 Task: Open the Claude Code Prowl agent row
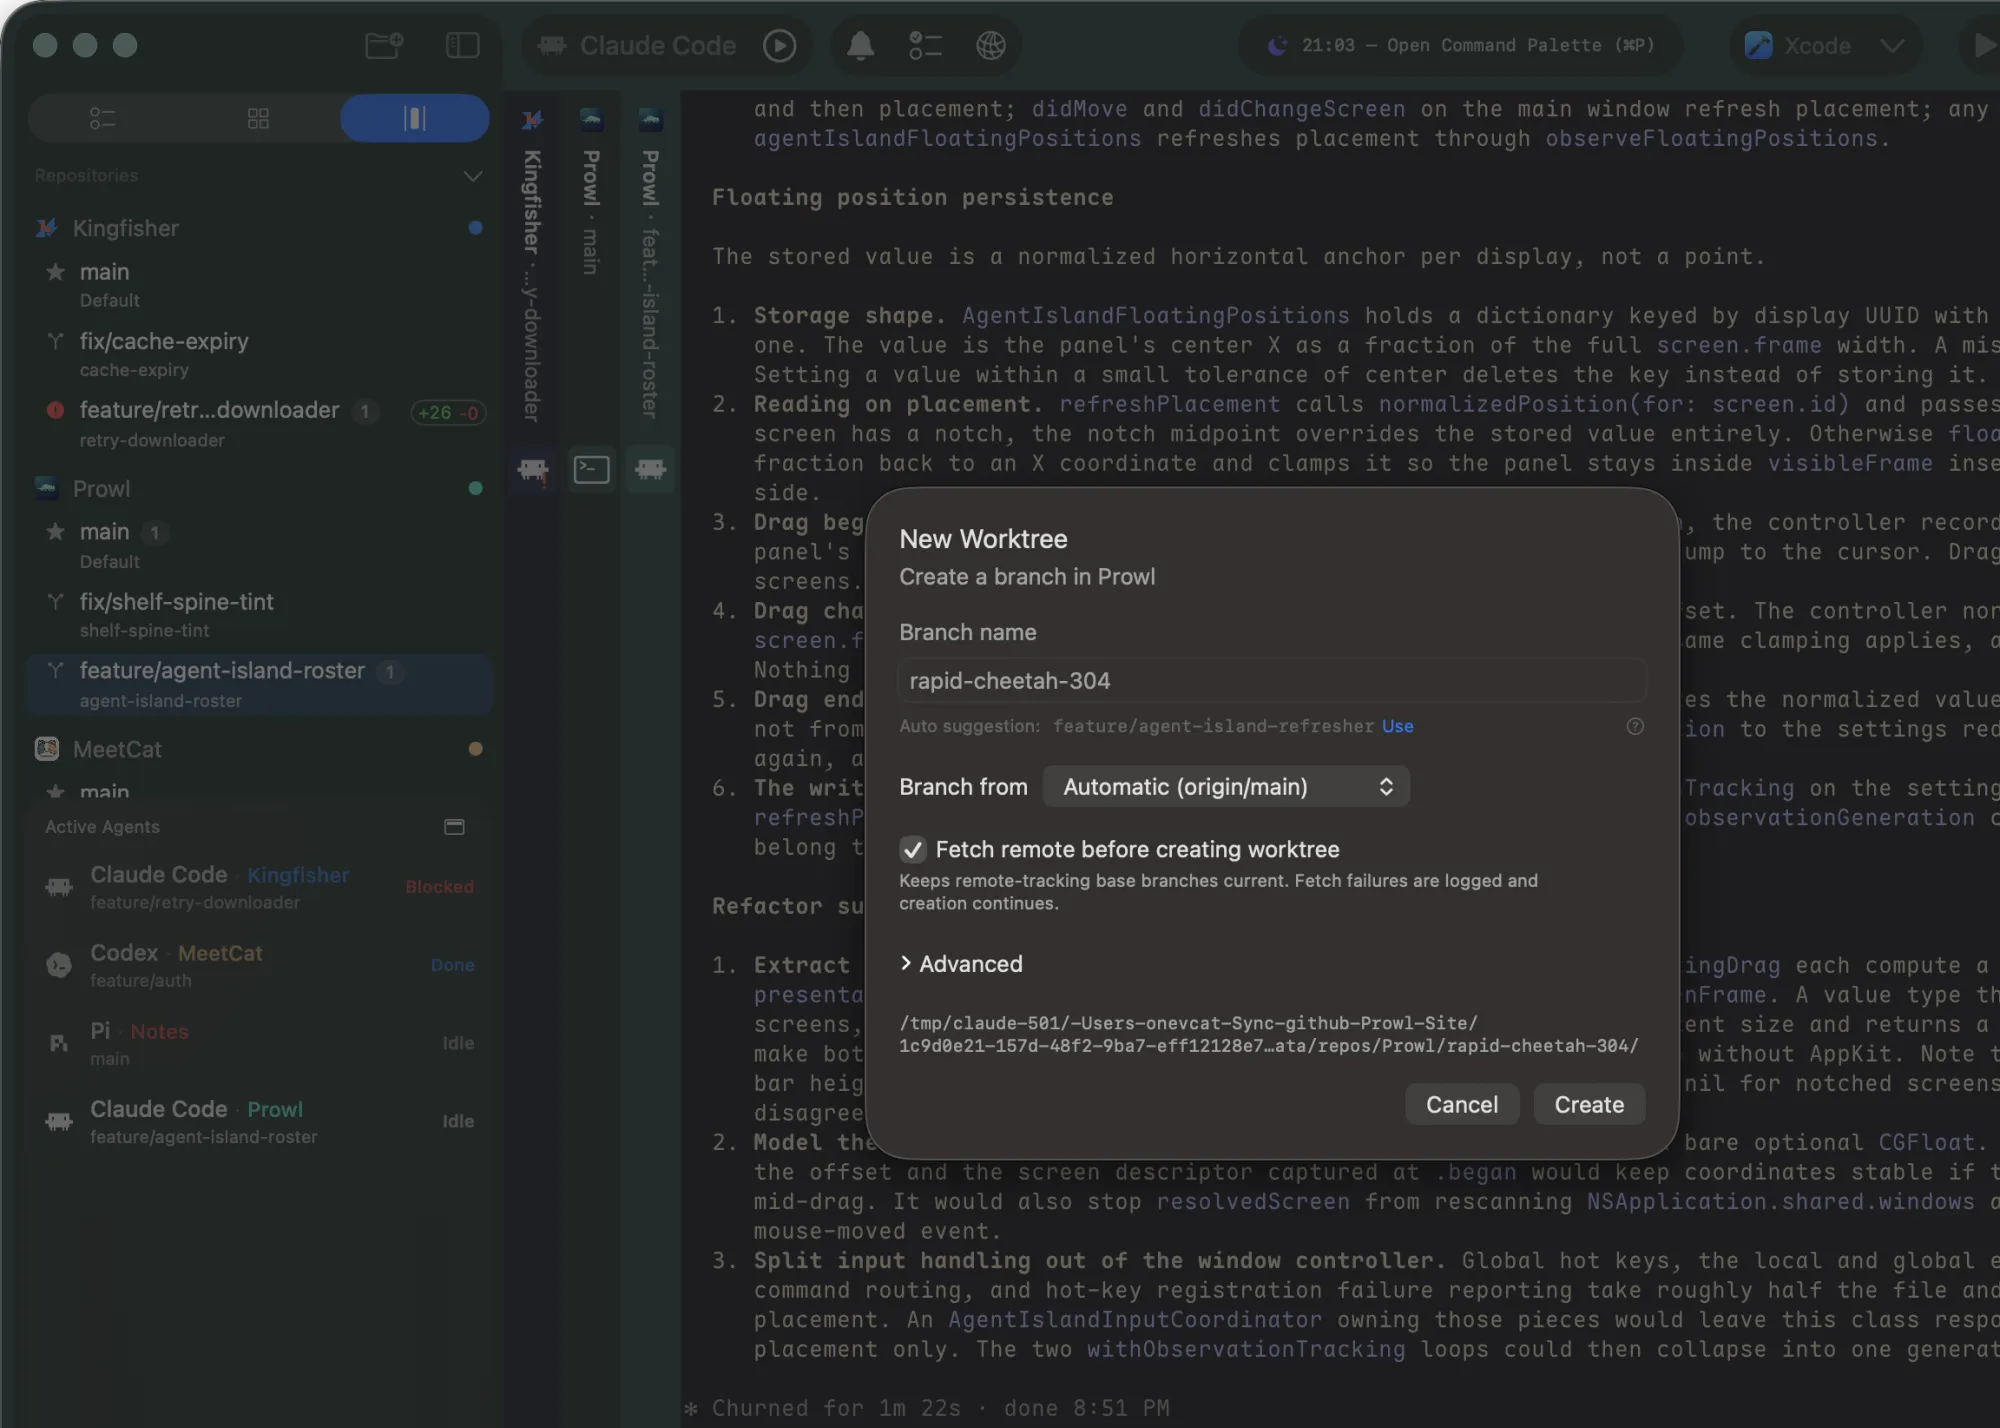260,1121
